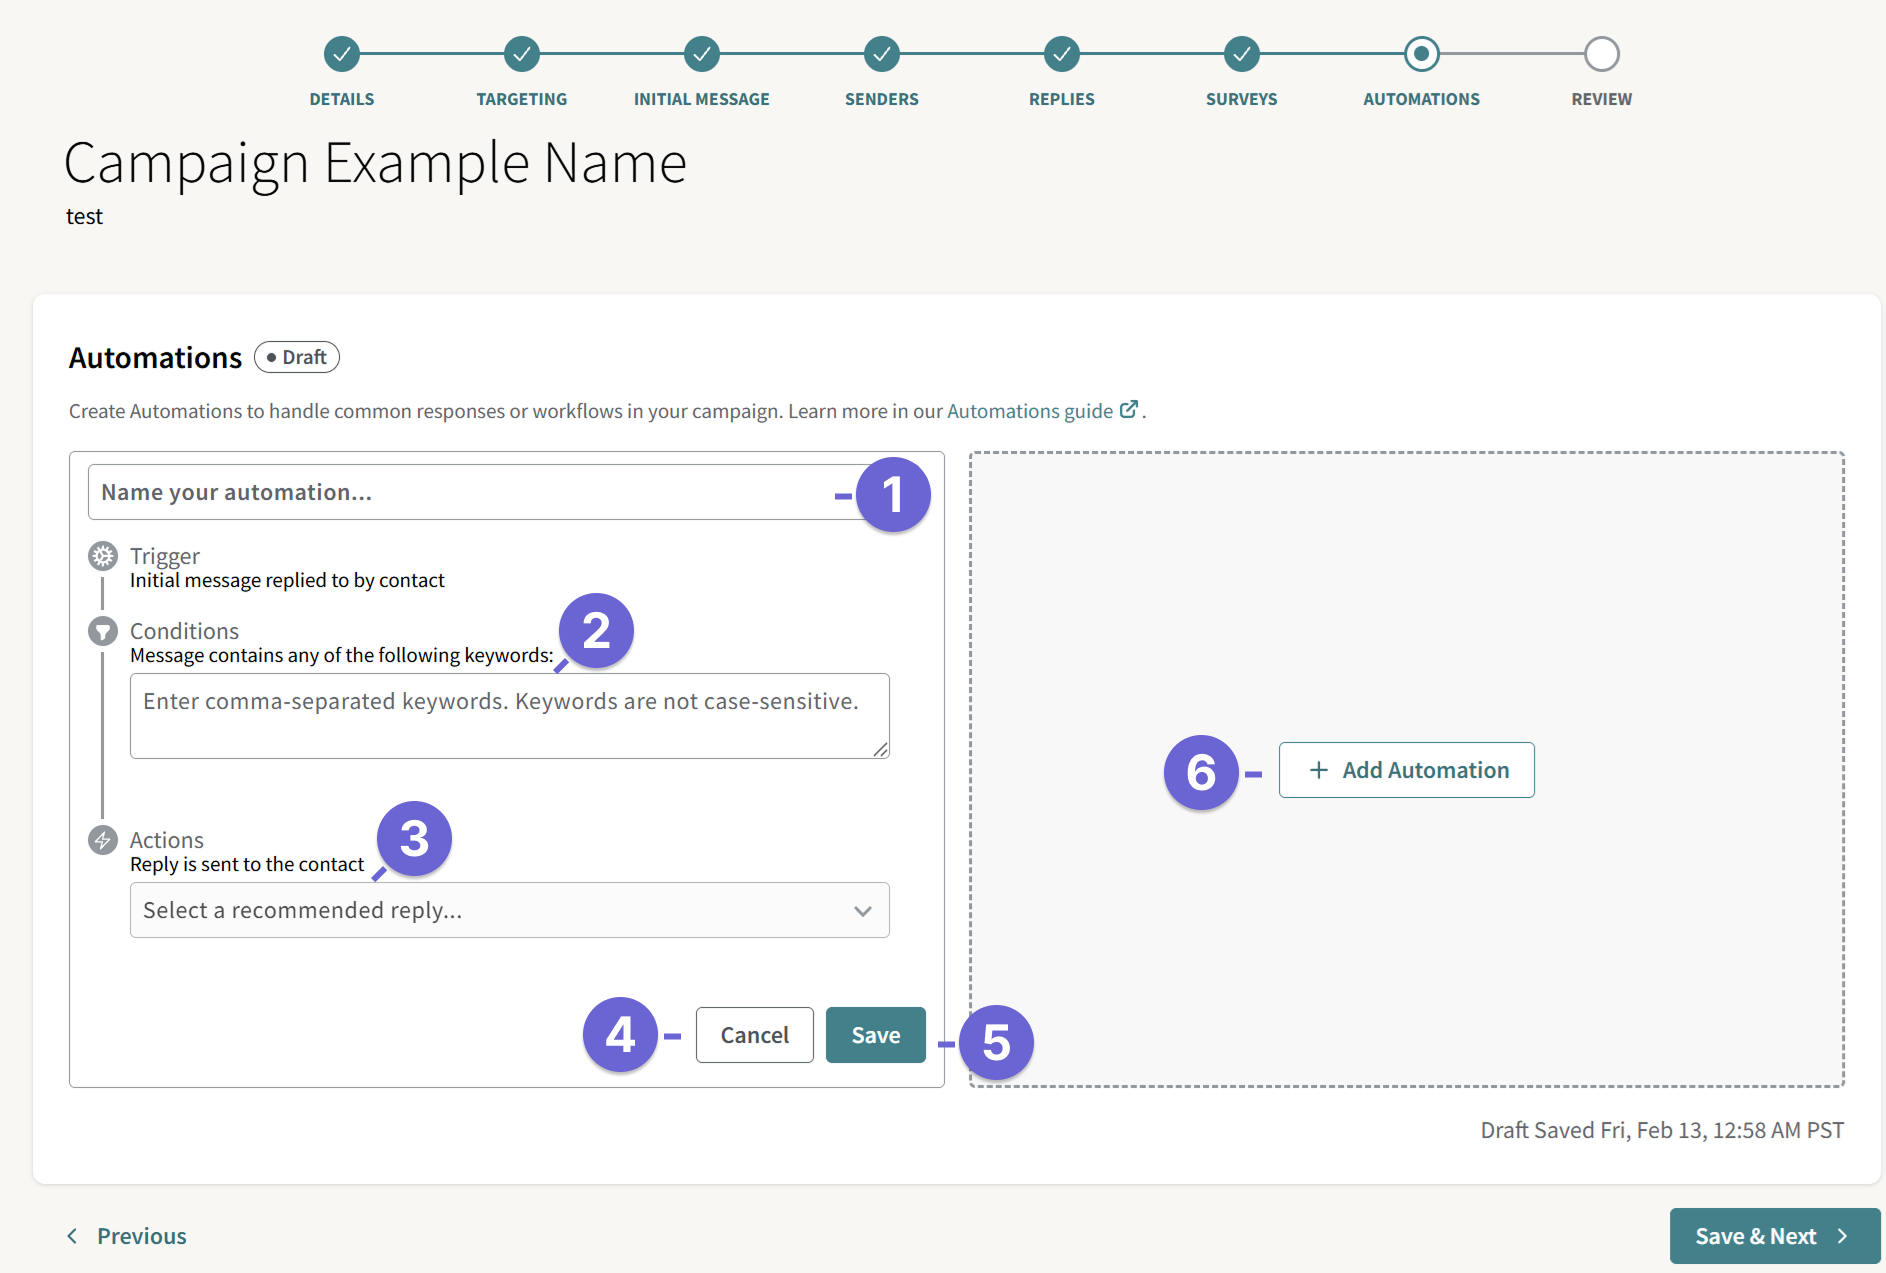Select the Initial Message step icon

tap(701, 54)
